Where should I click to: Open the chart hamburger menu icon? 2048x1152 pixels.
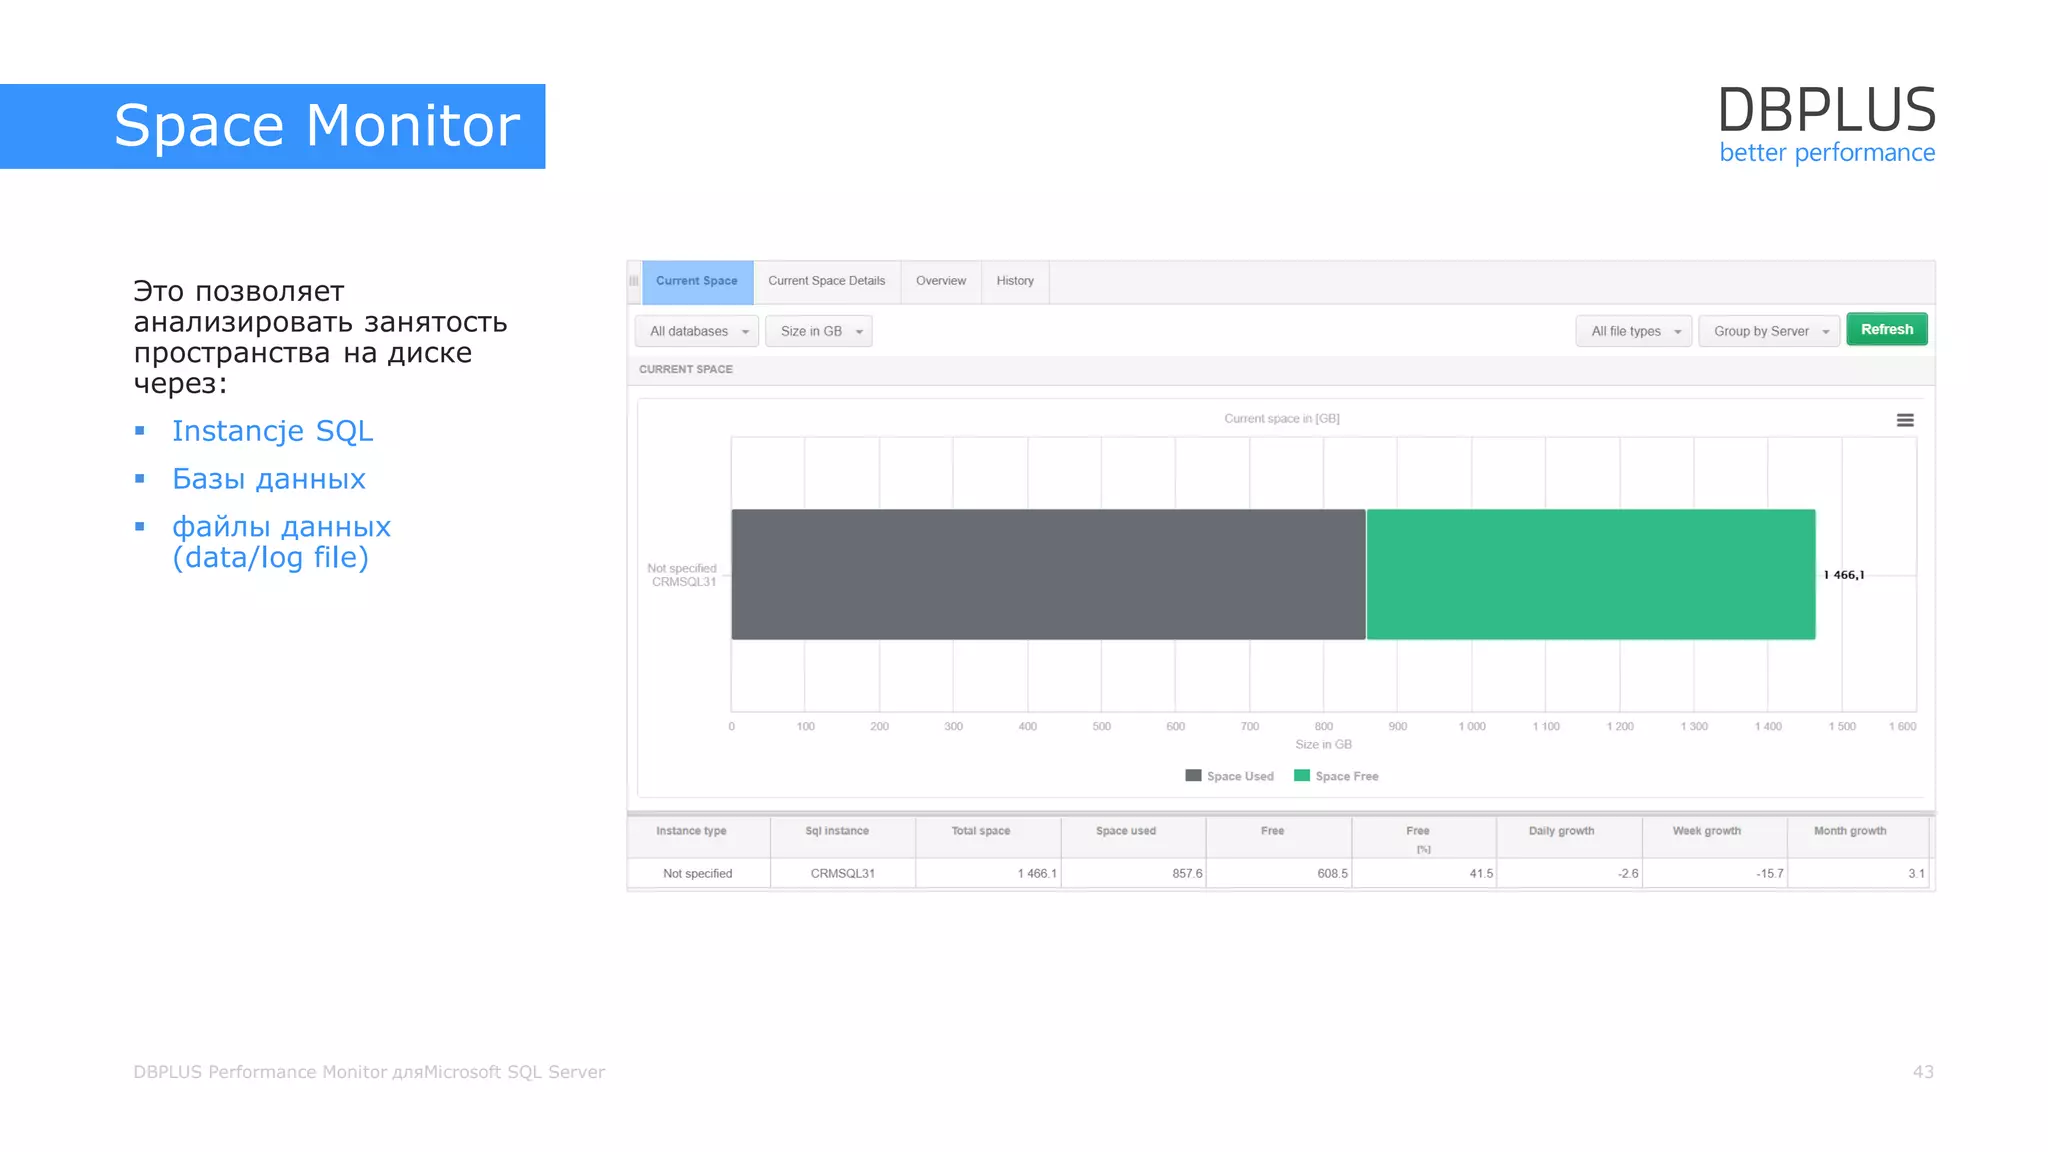(1904, 421)
